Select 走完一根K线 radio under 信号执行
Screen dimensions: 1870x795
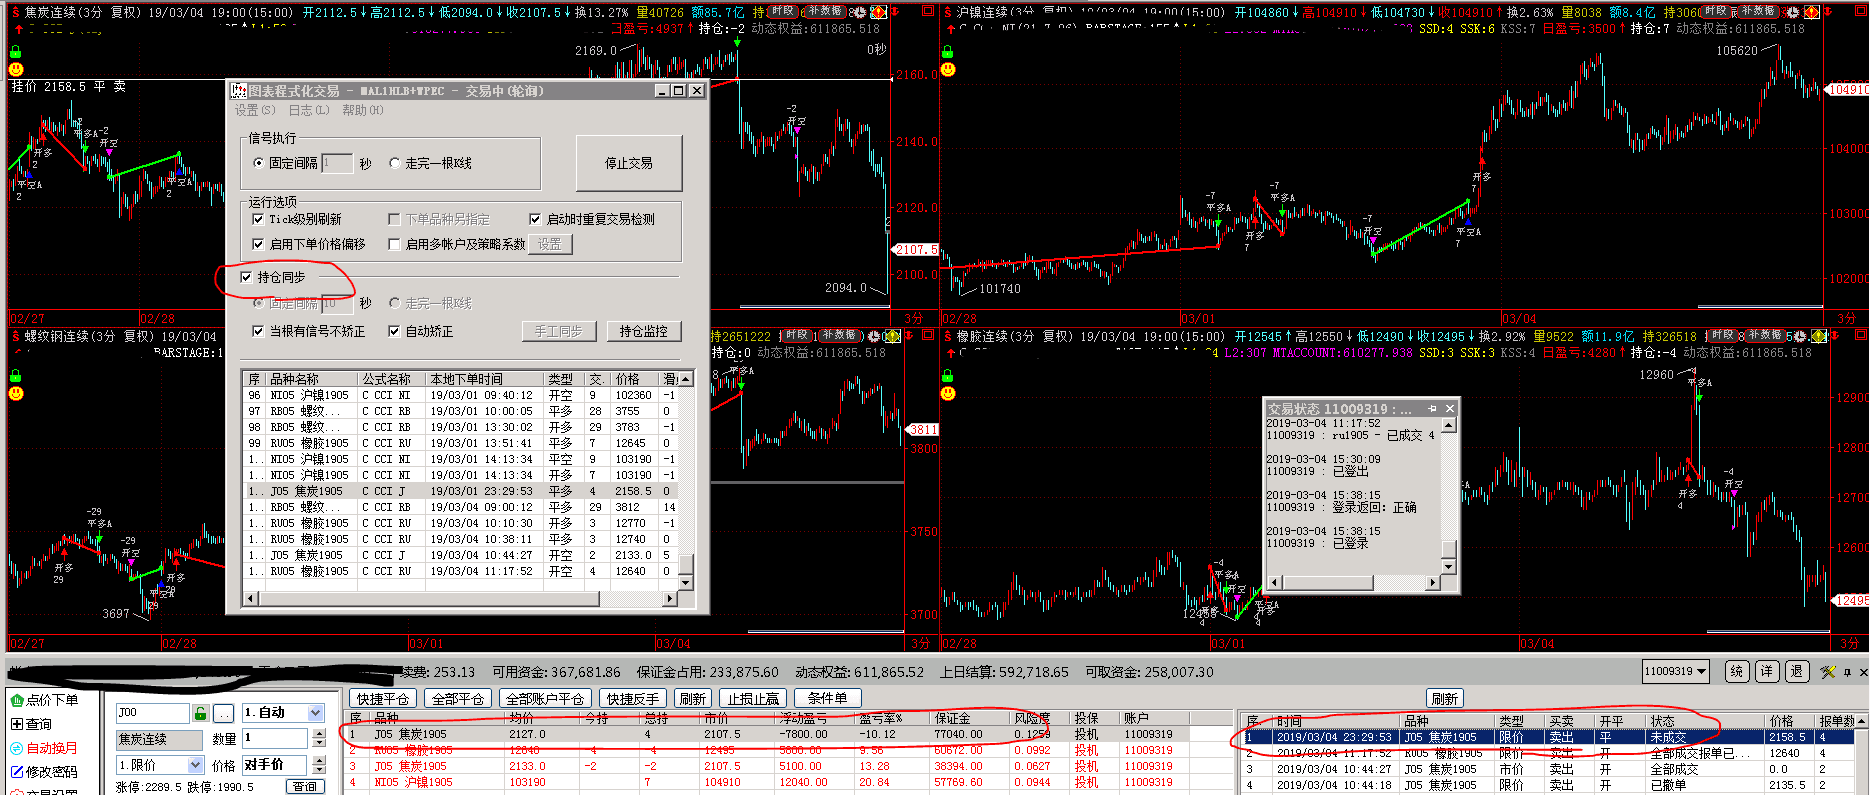395,163
